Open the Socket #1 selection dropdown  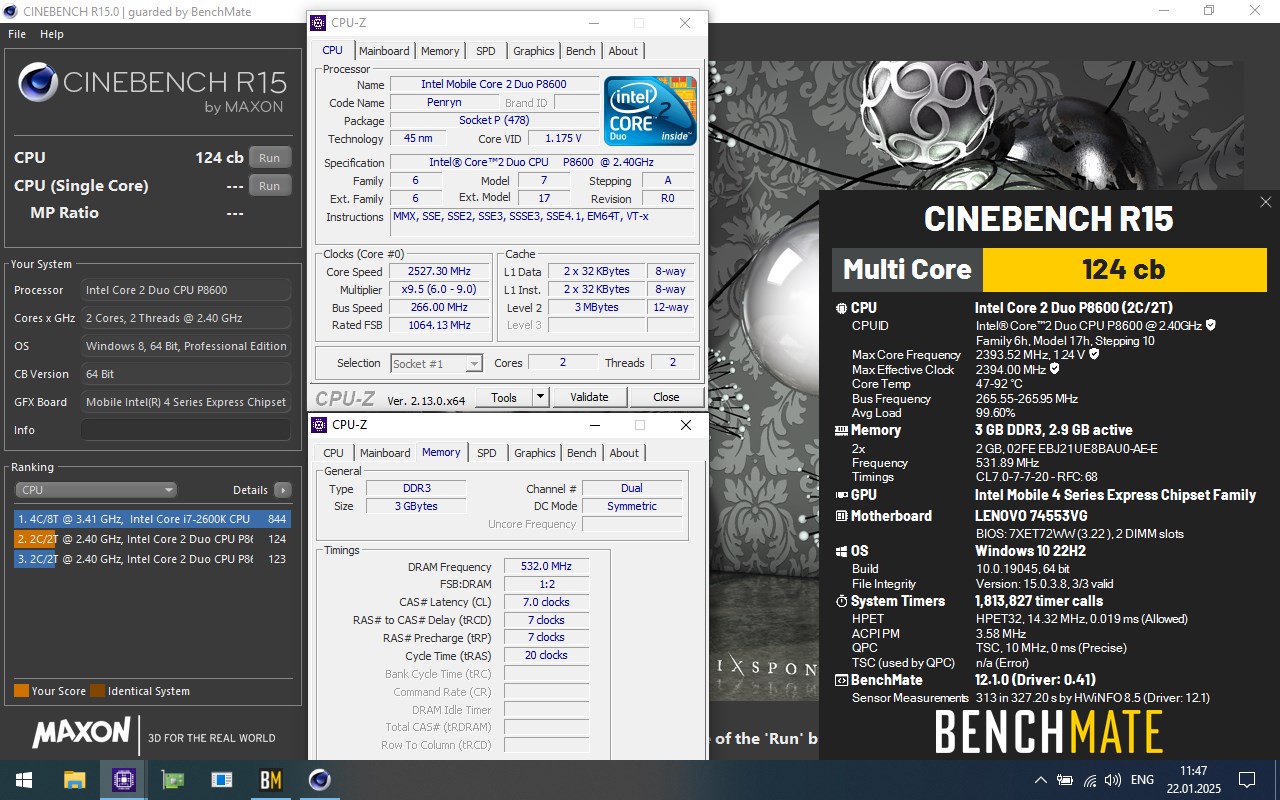436,363
